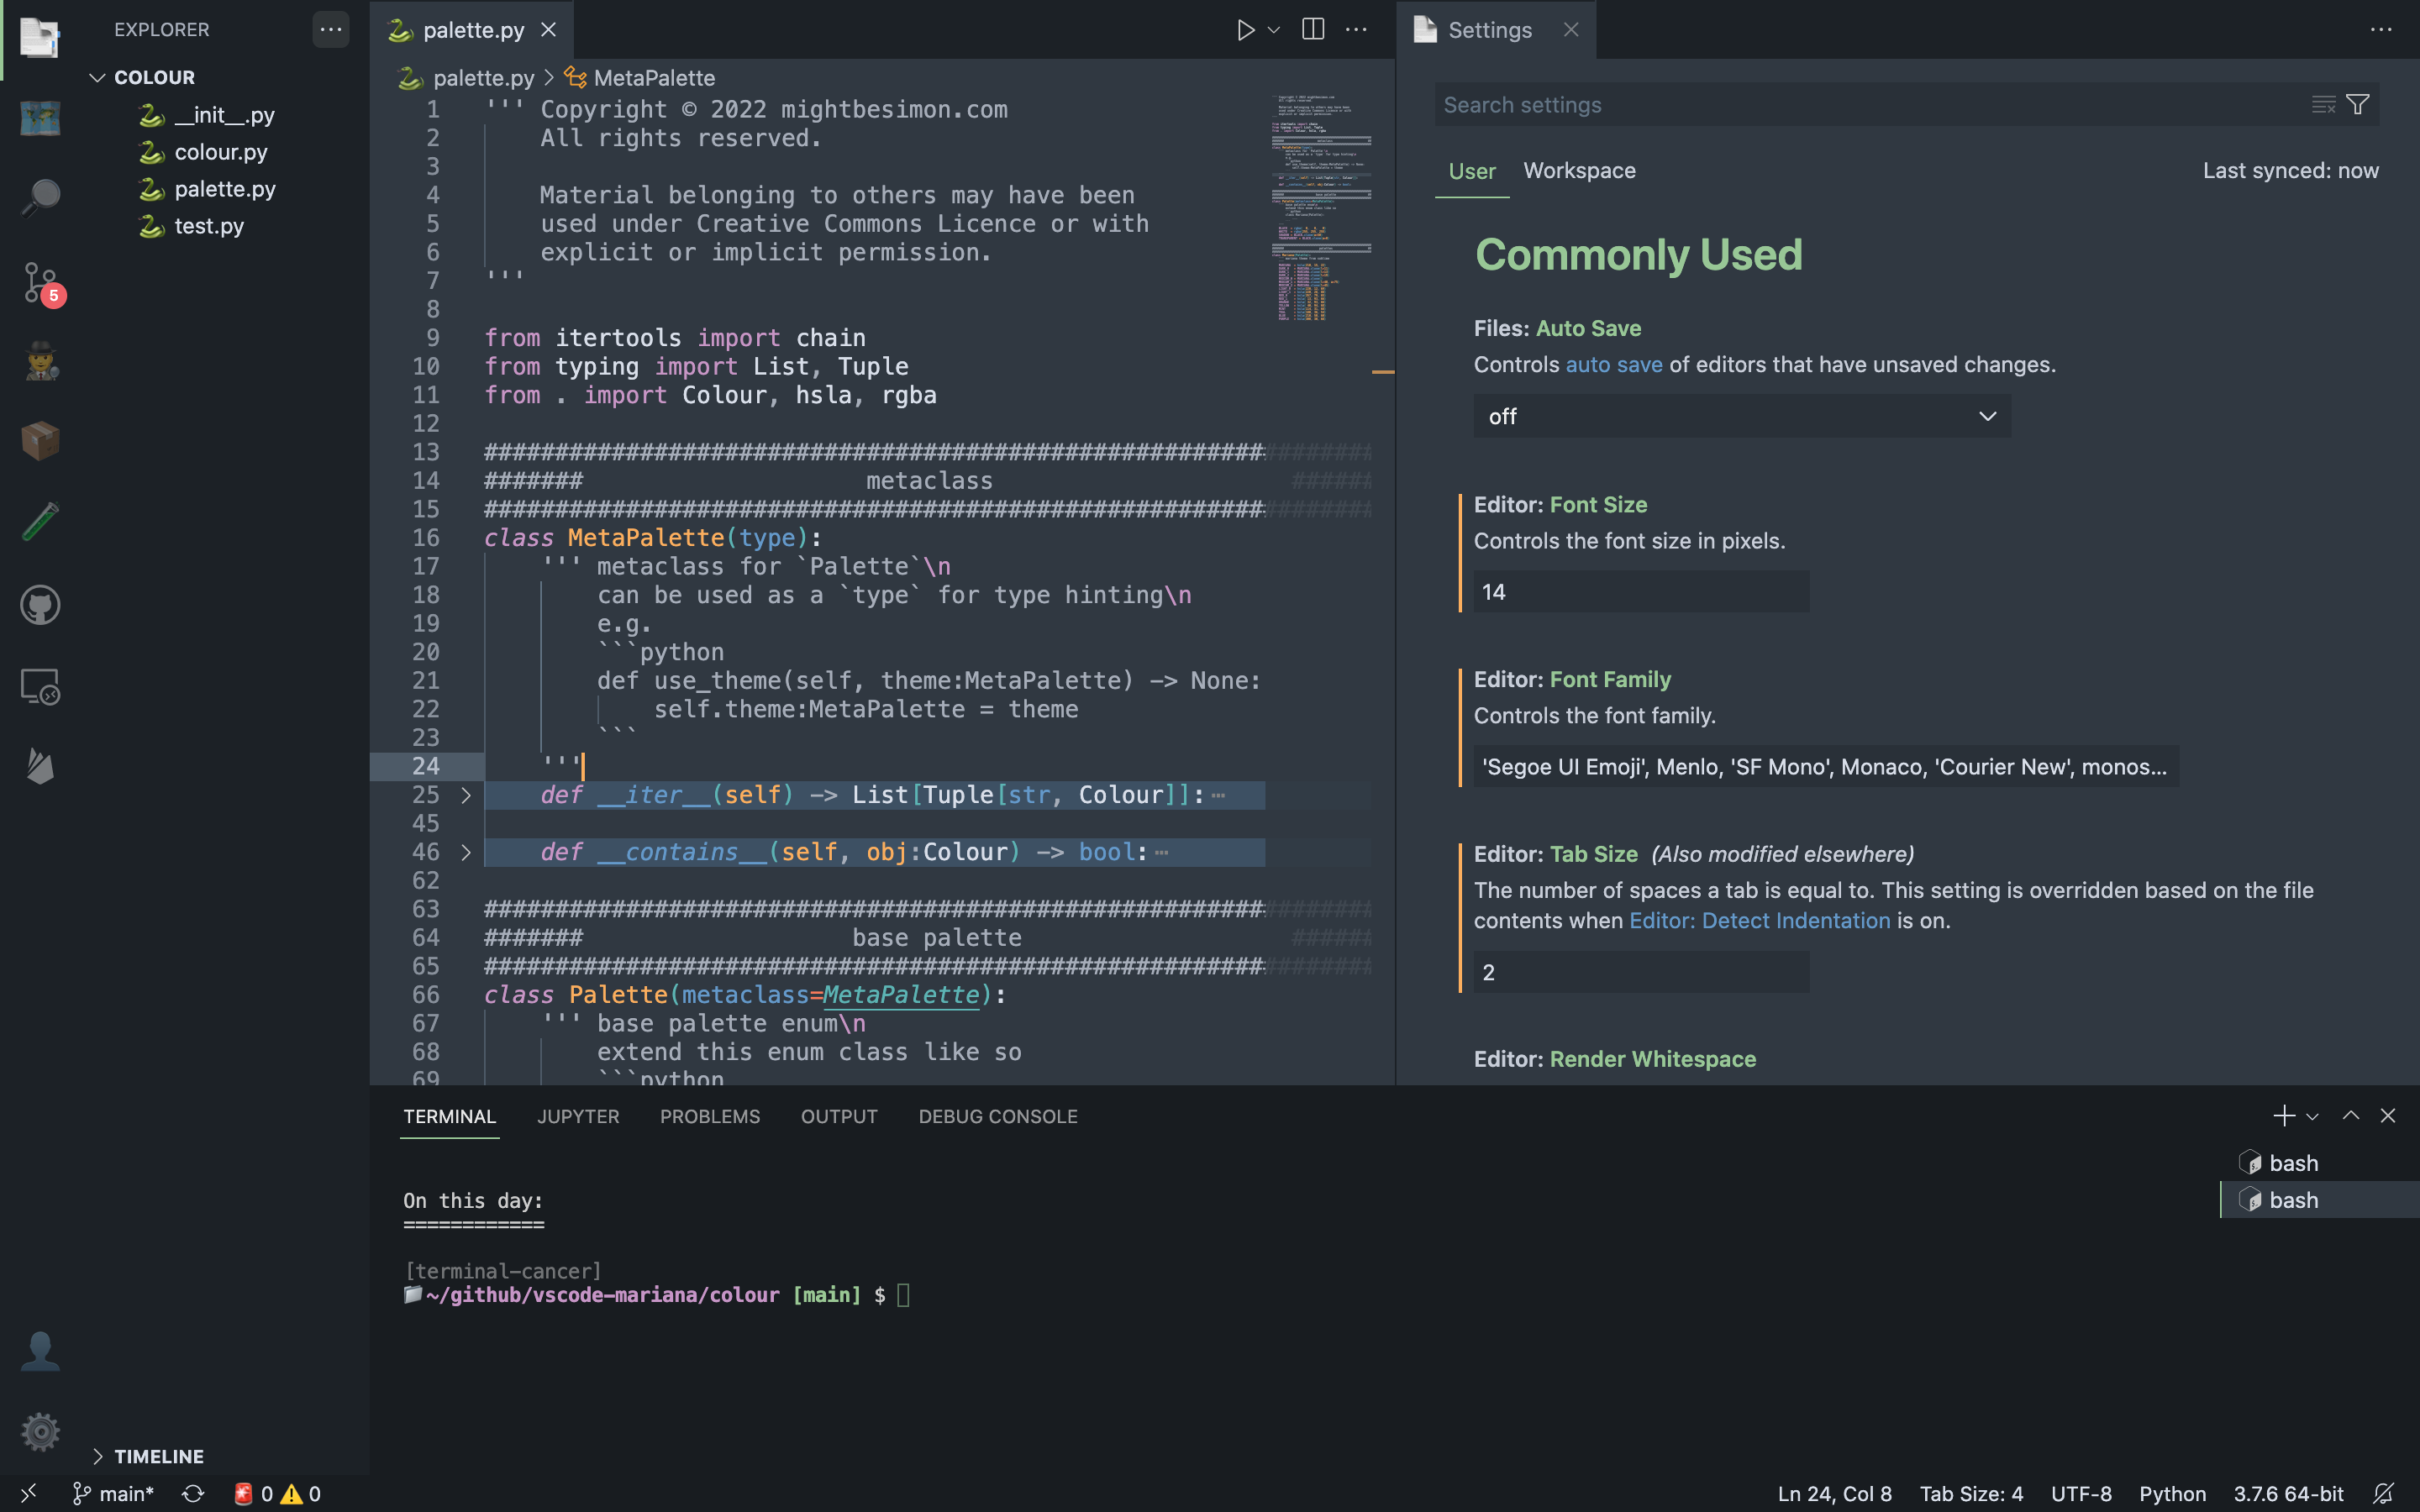Open the Remote Explorer icon
This screenshot has width=2420, height=1512.
click(40, 687)
